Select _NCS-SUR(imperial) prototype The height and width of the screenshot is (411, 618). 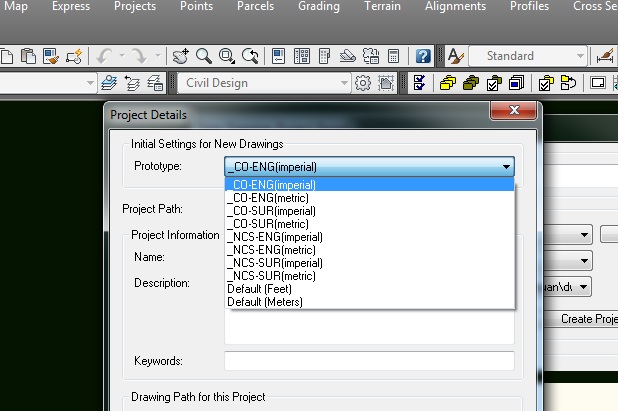pos(370,263)
